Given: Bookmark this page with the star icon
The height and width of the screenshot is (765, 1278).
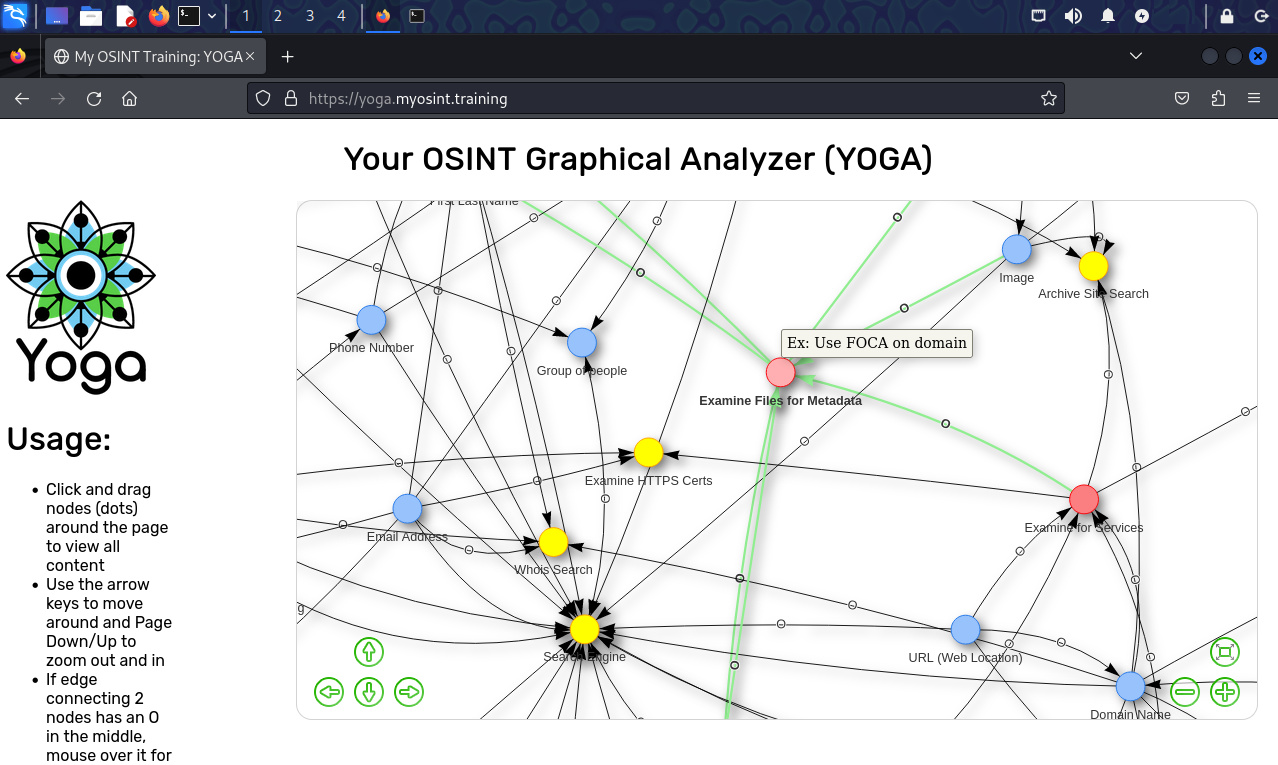Looking at the screenshot, I should [x=1048, y=99].
